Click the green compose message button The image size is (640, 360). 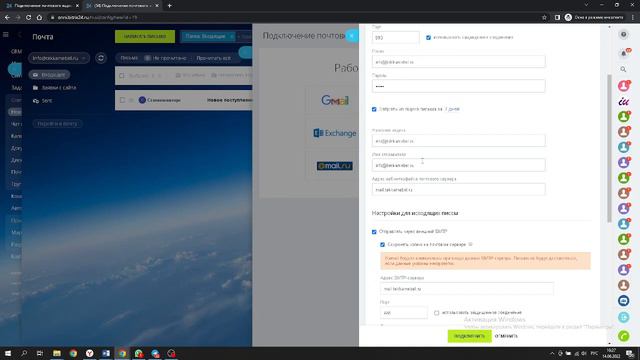[145, 36]
